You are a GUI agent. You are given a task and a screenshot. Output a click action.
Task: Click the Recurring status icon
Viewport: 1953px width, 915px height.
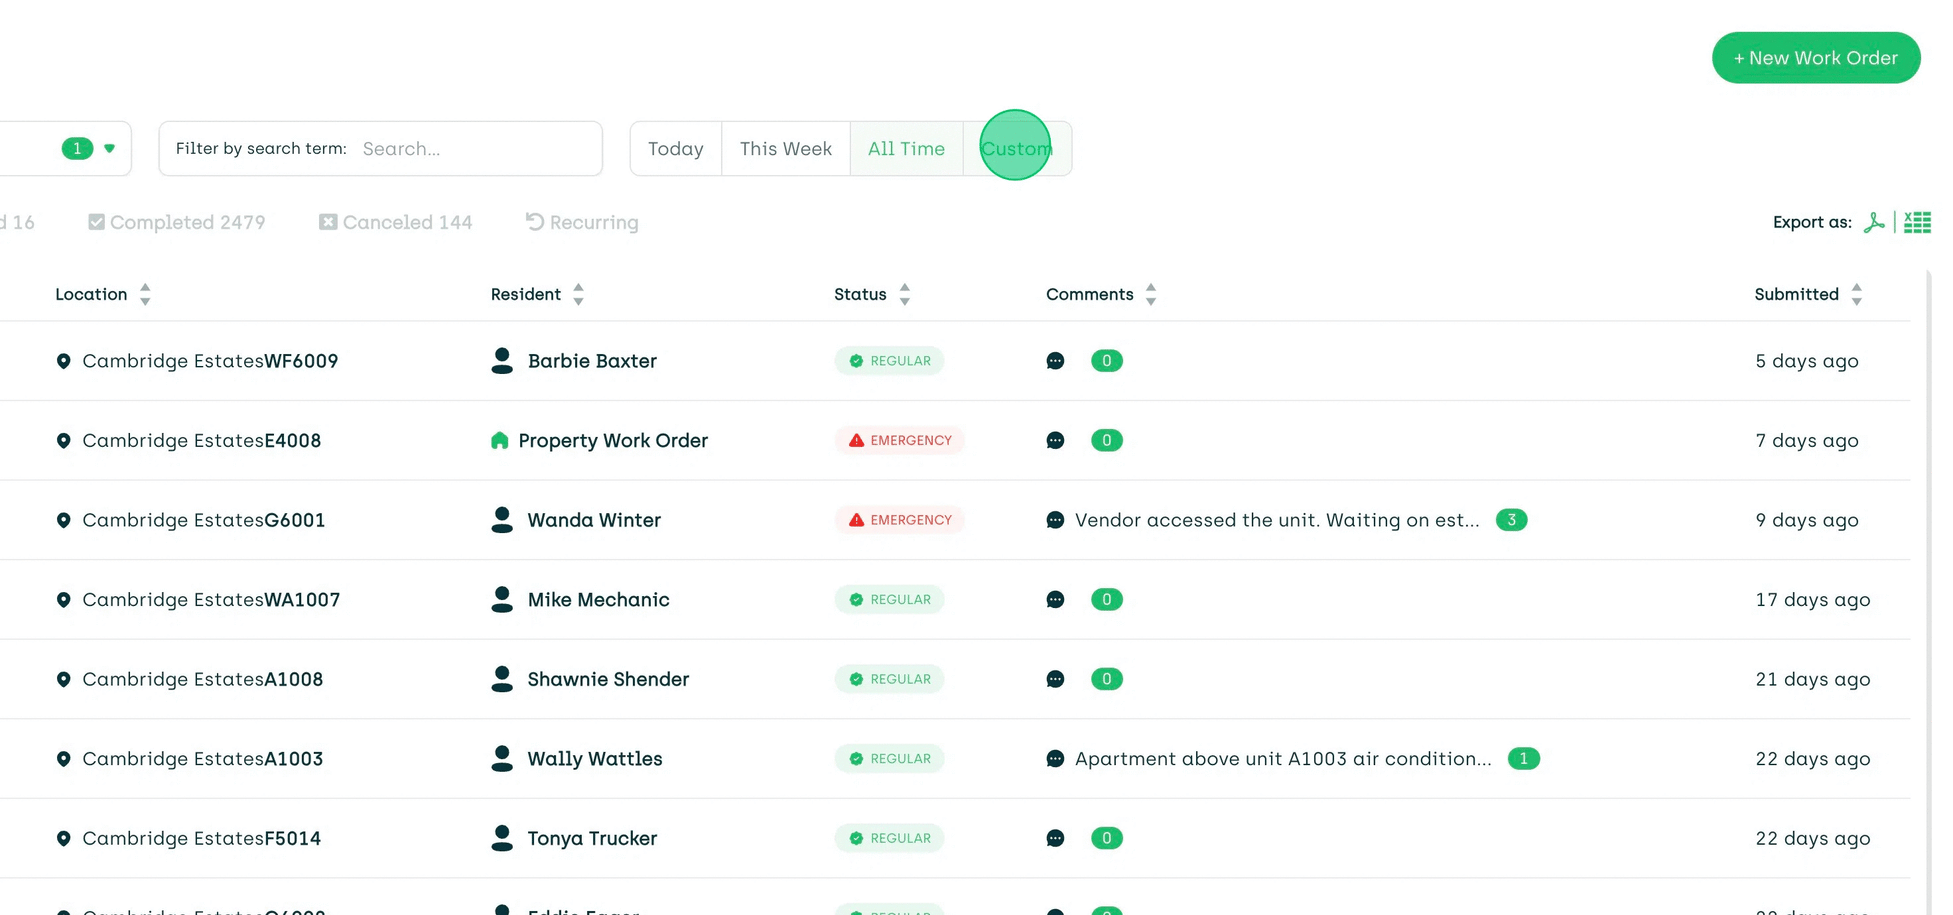tap(532, 221)
